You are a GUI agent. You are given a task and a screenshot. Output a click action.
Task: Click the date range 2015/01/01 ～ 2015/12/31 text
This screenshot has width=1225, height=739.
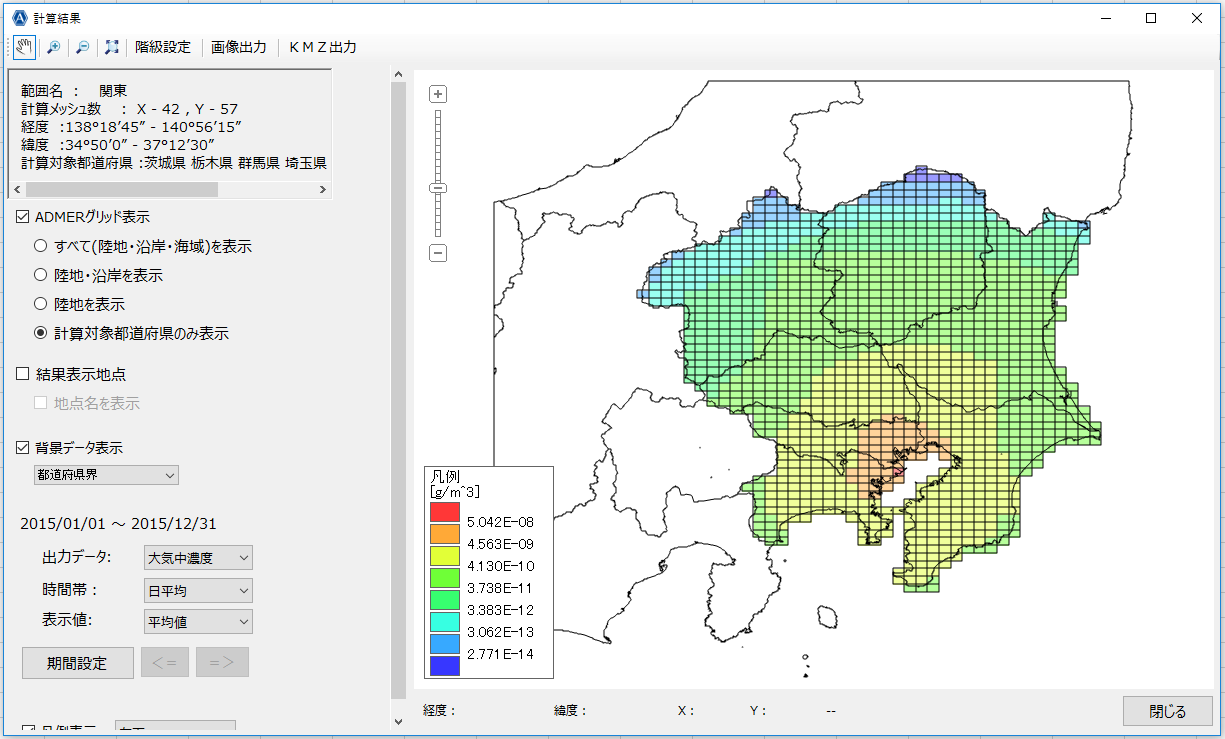pyautogui.click(x=119, y=523)
